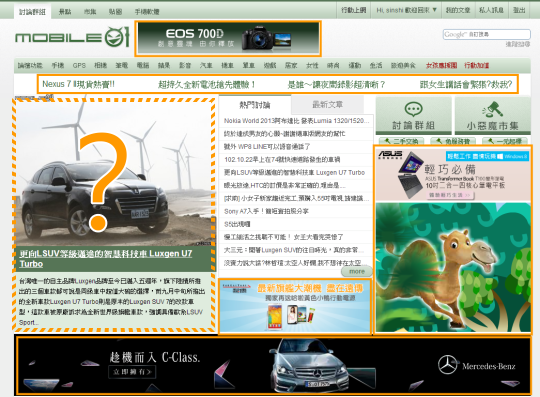Open the 超持久全新電池搶先體驗 text ad
This screenshot has width=540, height=397.
click(206, 84)
